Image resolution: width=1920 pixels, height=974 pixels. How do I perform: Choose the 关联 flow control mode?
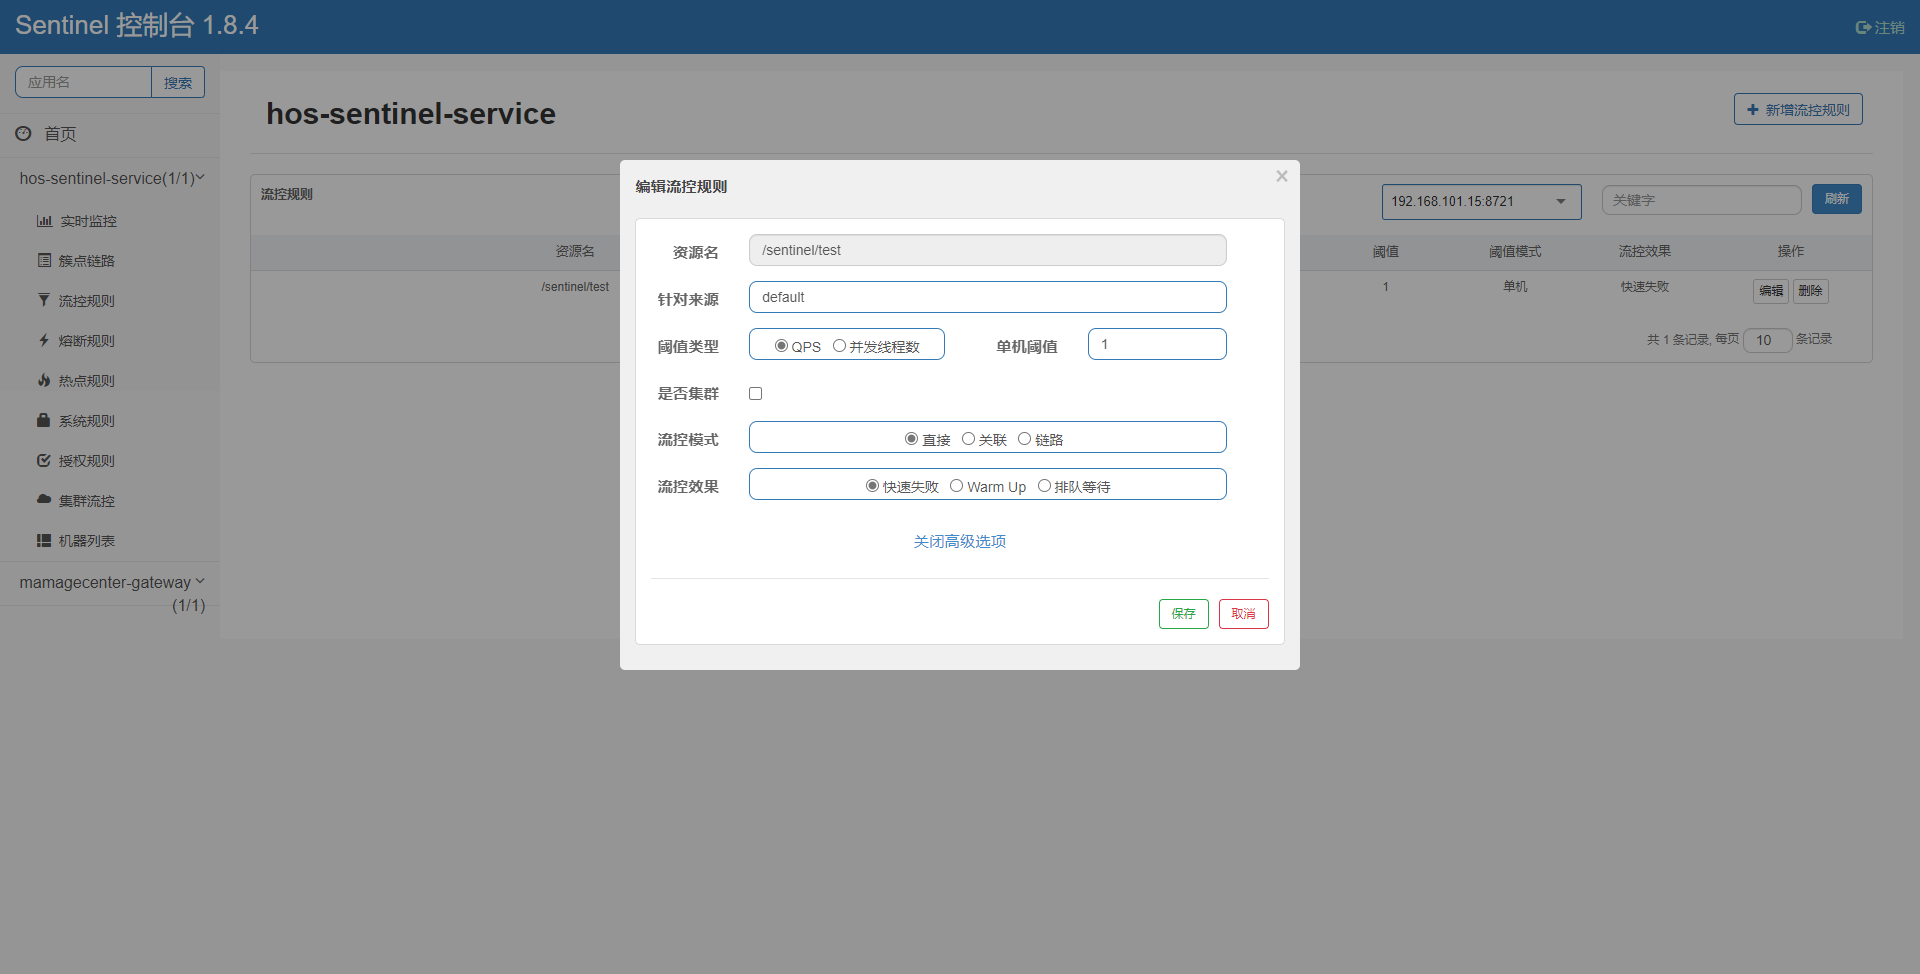click(x=968, y=439)
